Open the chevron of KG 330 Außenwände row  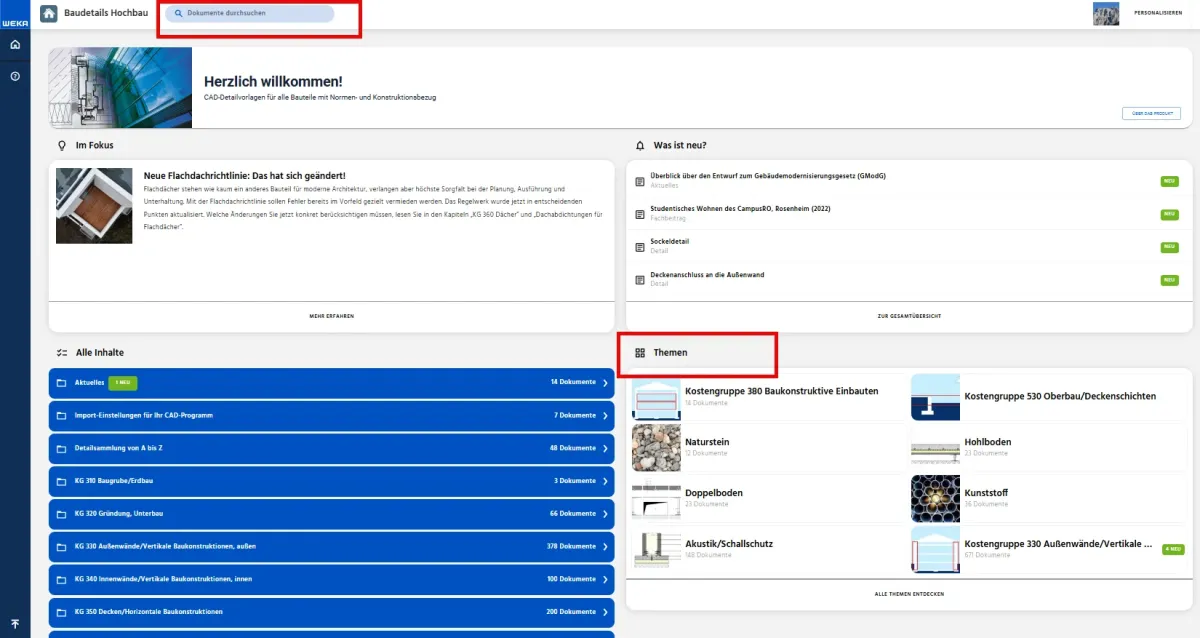point(605,547)
